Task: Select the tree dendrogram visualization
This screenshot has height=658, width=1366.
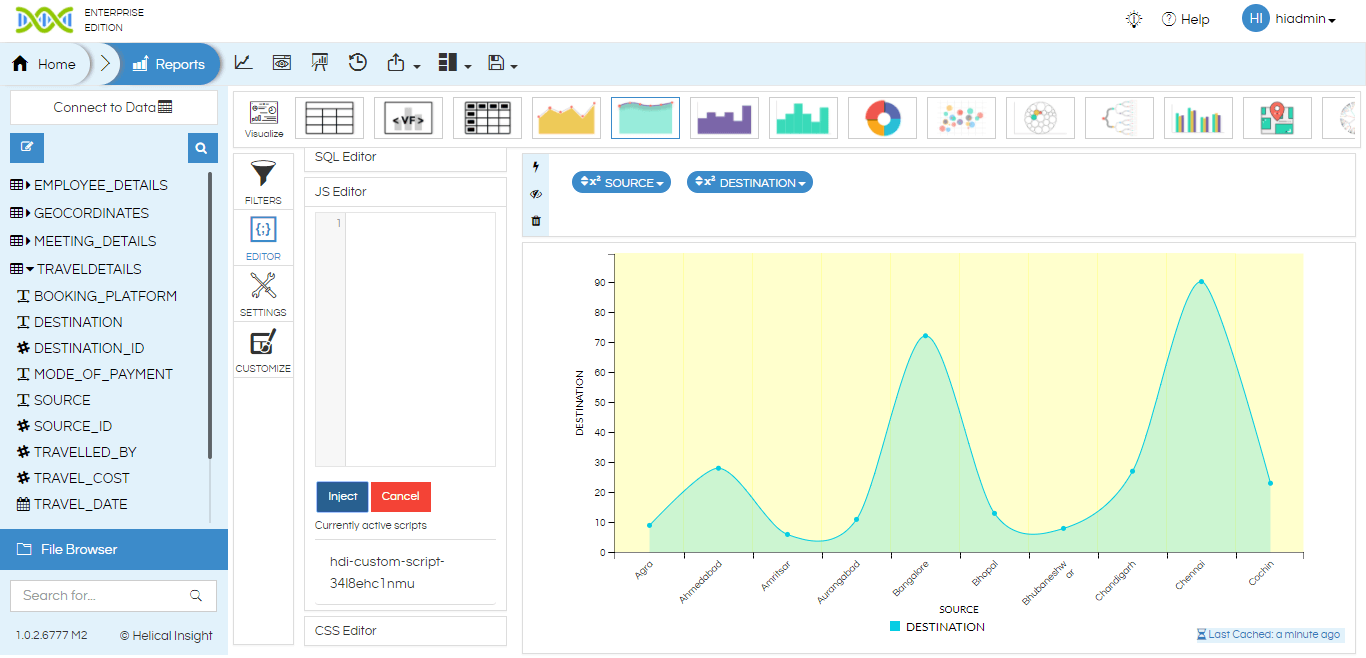Action: pyautogui.click(x=1119, y=118)
